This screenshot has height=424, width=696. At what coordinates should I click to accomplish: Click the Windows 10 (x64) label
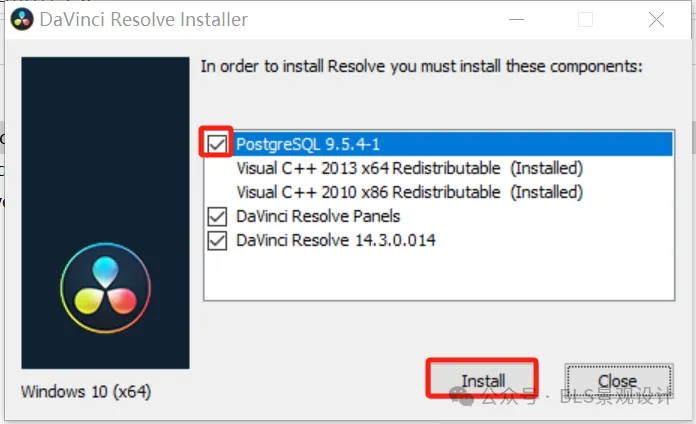[x=86, y=392]
